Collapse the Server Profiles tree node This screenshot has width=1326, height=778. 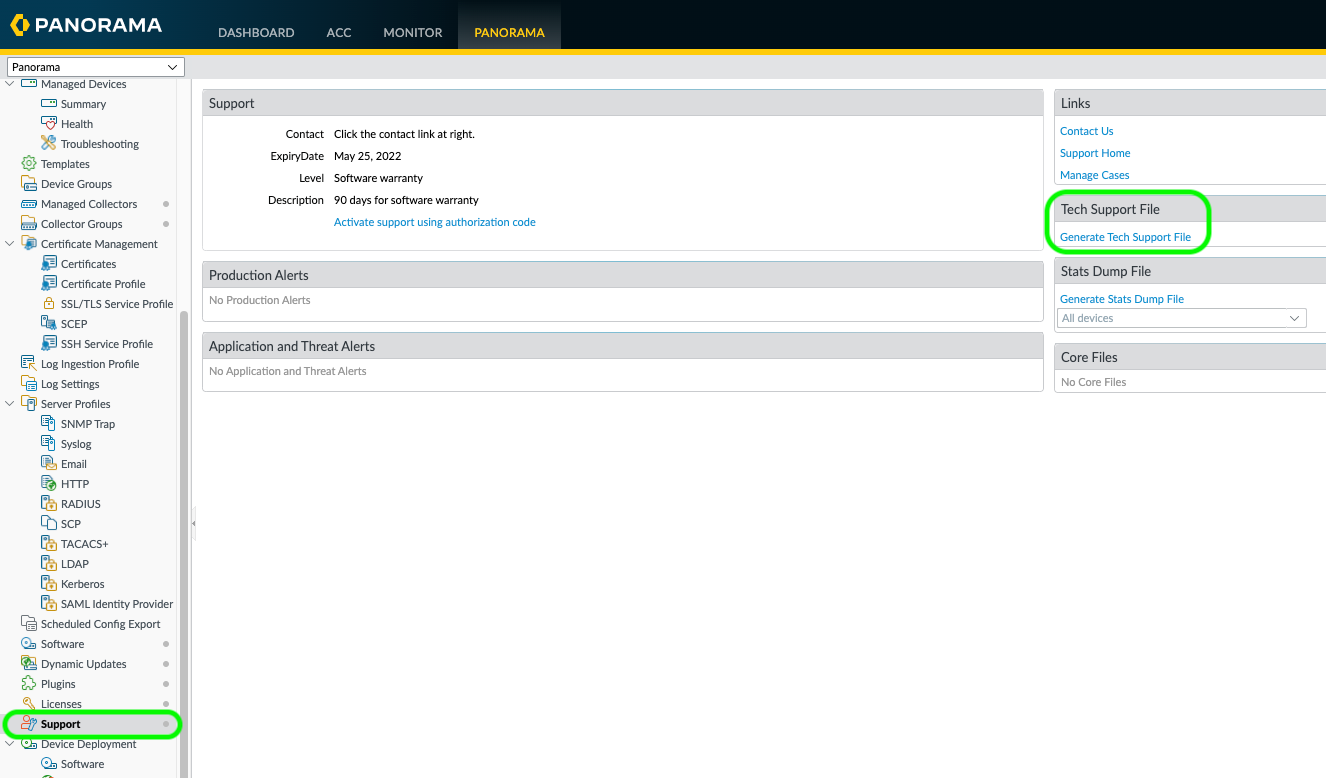point(10,404)
